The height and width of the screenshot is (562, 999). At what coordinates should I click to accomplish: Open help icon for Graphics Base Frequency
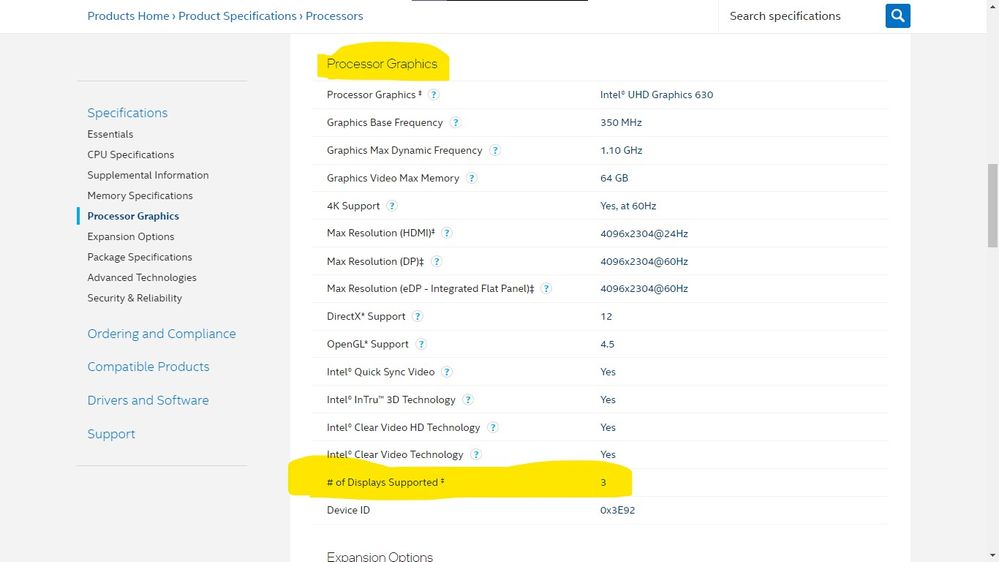click(x=455, y=122)
